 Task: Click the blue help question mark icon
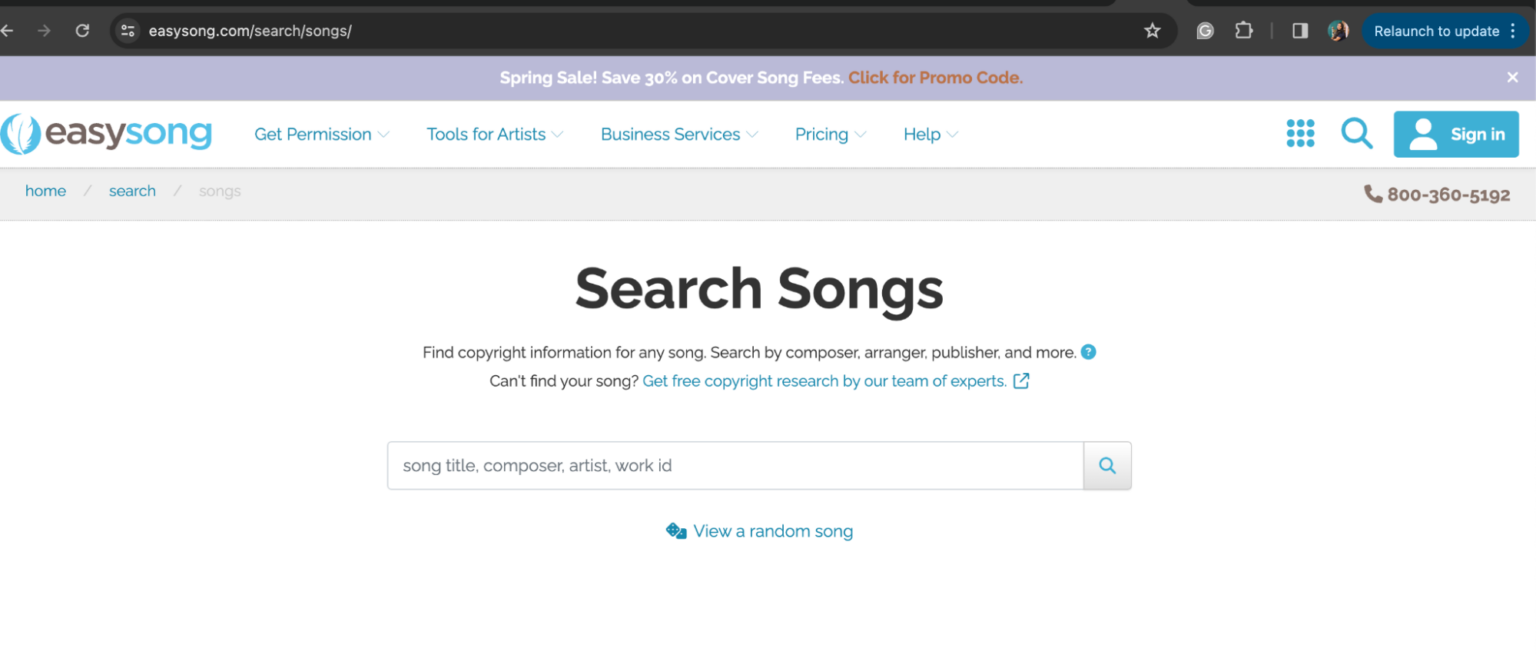(1089, 352)
